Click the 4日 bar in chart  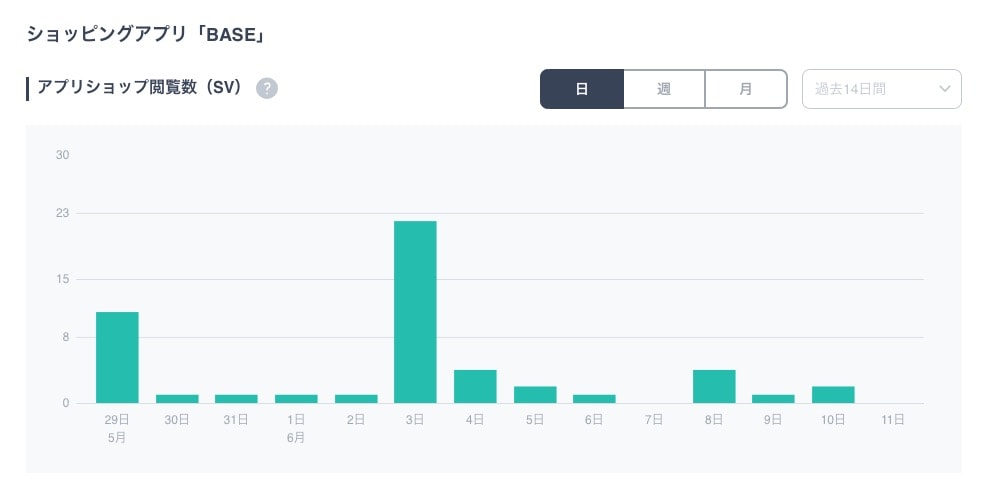[x=475, y=386]
